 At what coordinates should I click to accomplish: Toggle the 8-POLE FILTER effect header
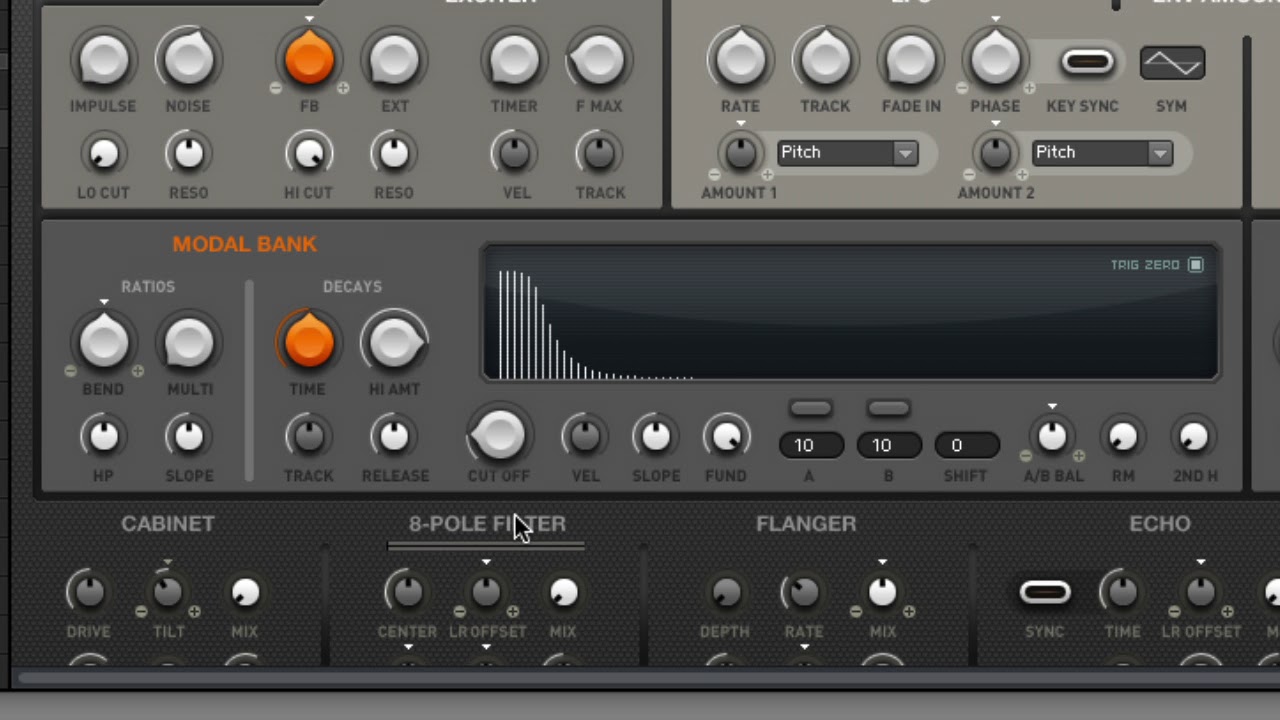coord(487,524)
